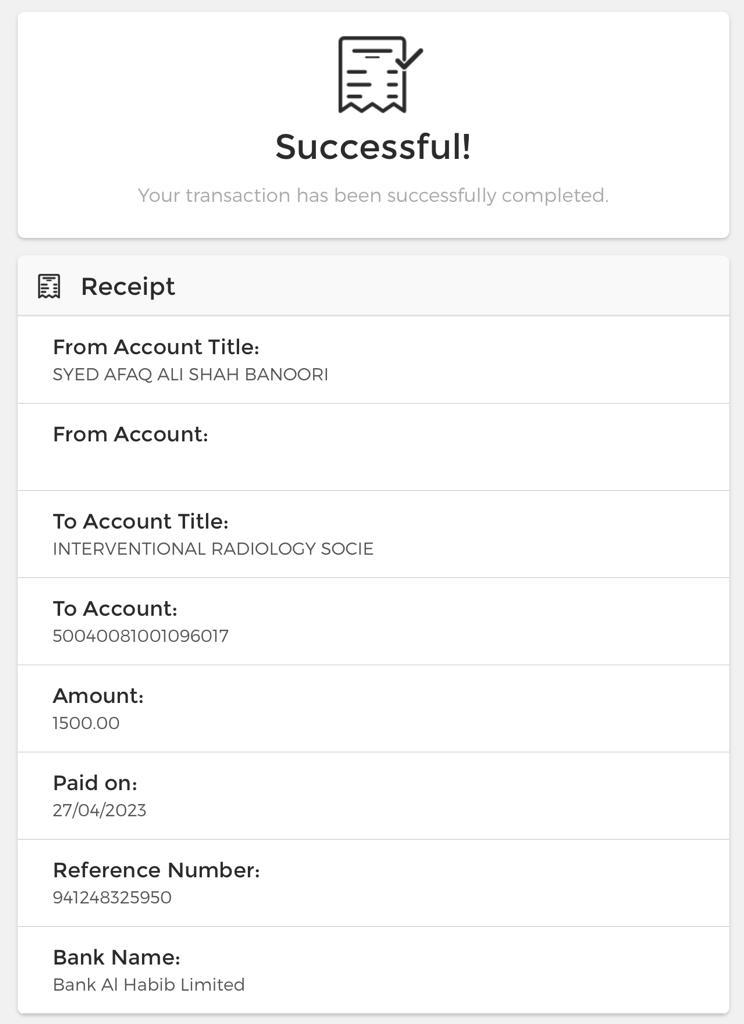The width and height of the screenshot is (744, 1024).
Task: Click the "From Account:" label
Action: point(130,434)
